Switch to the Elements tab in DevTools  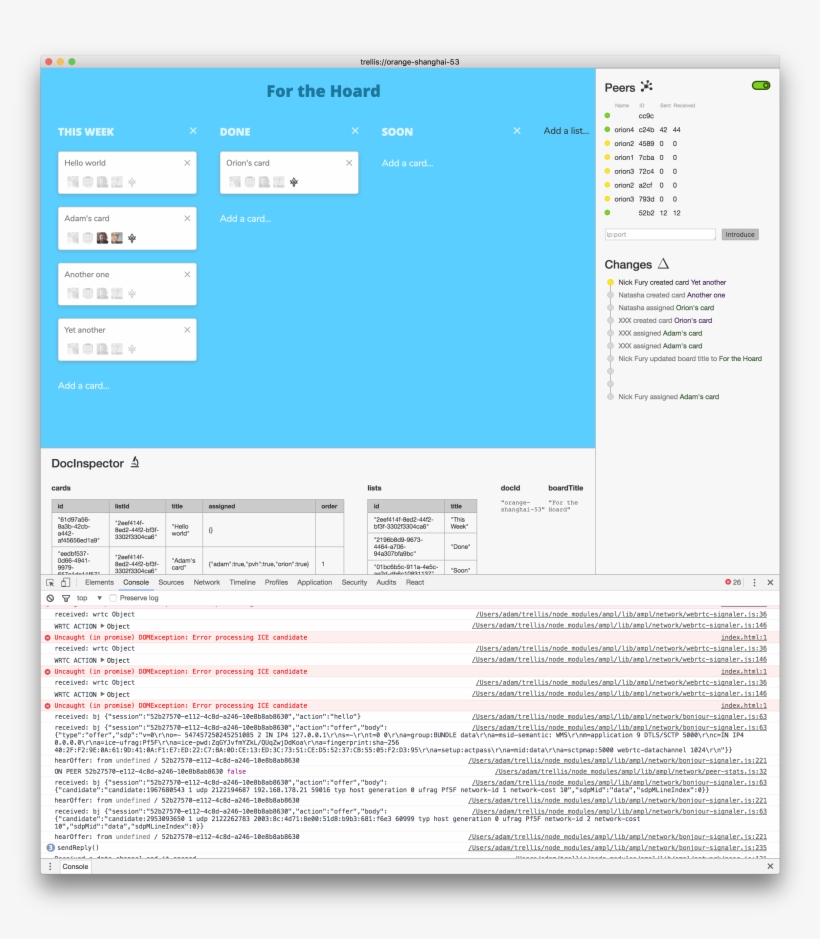coord(99,581)
